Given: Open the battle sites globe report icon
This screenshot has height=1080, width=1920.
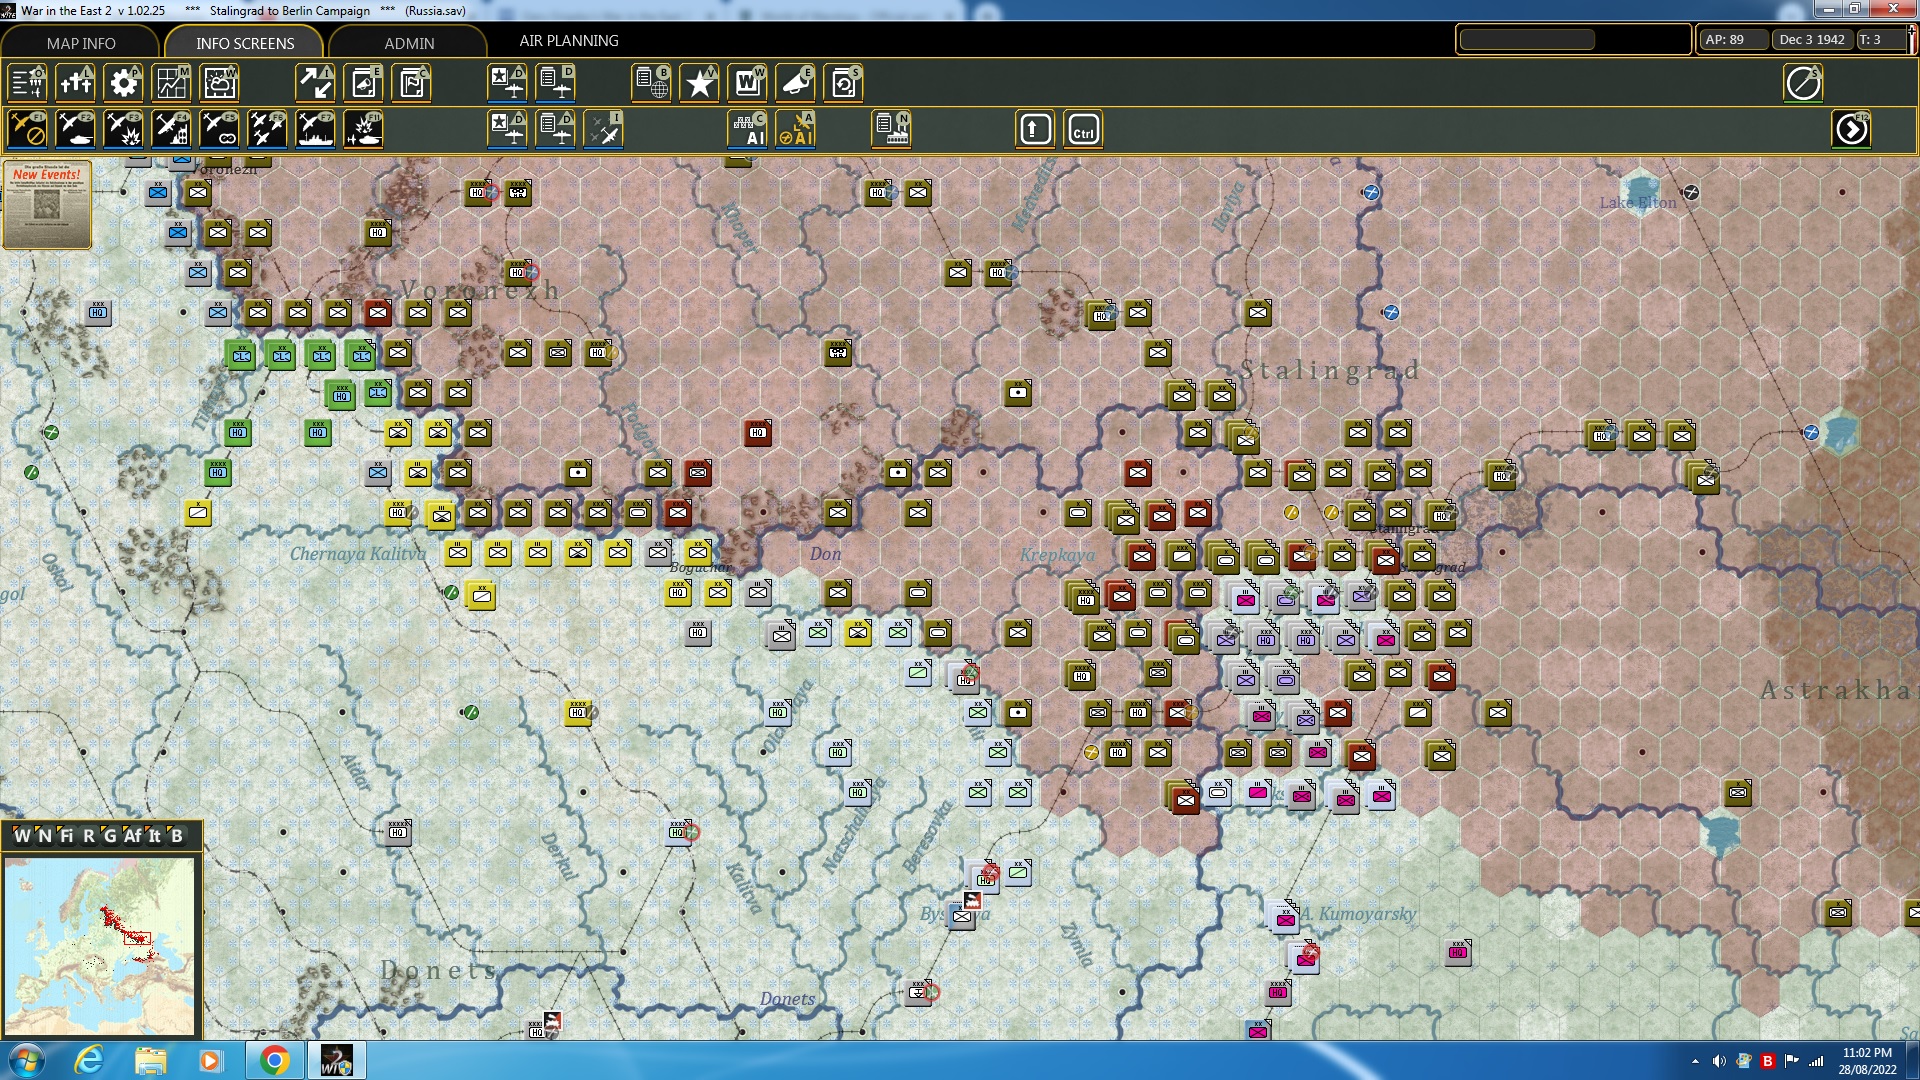Looking at the screenshot, I should click(651, 83).
